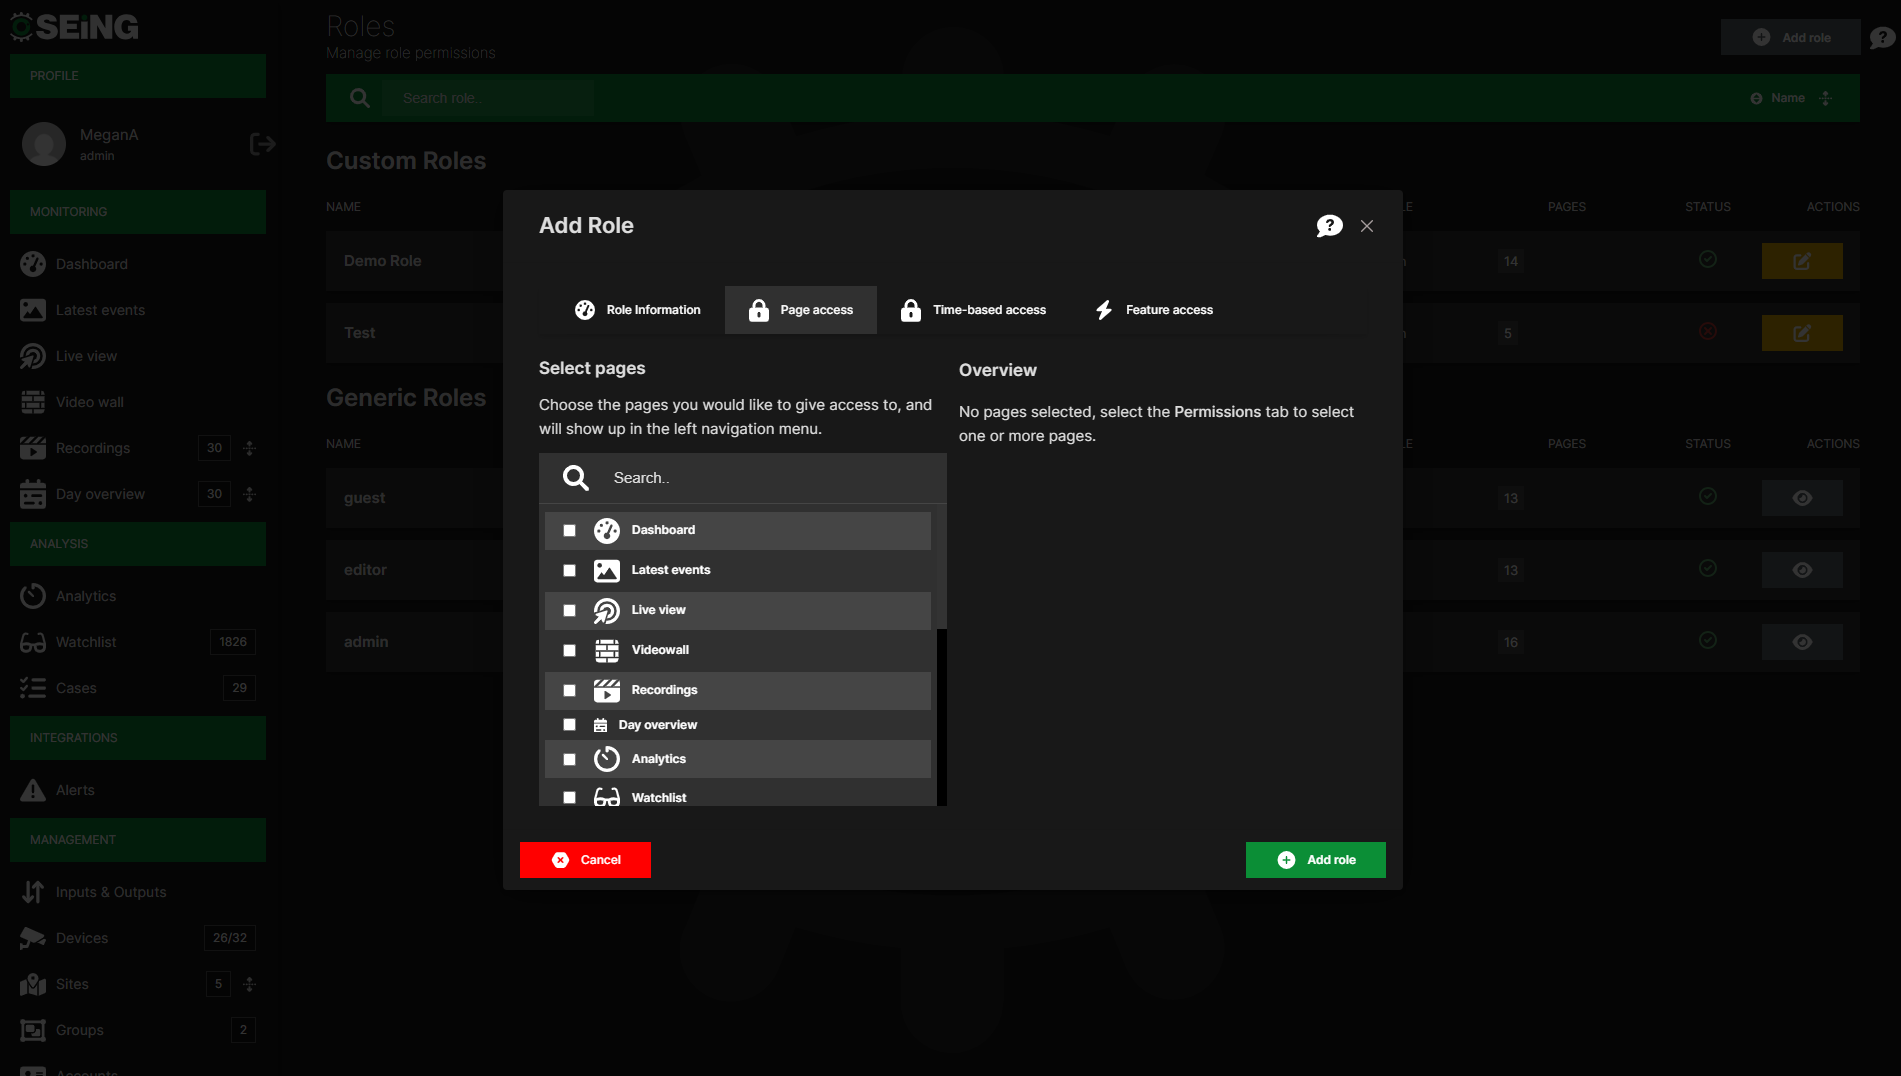
Task: Click the Videowall grid icon in list
Action: [607, 651]
